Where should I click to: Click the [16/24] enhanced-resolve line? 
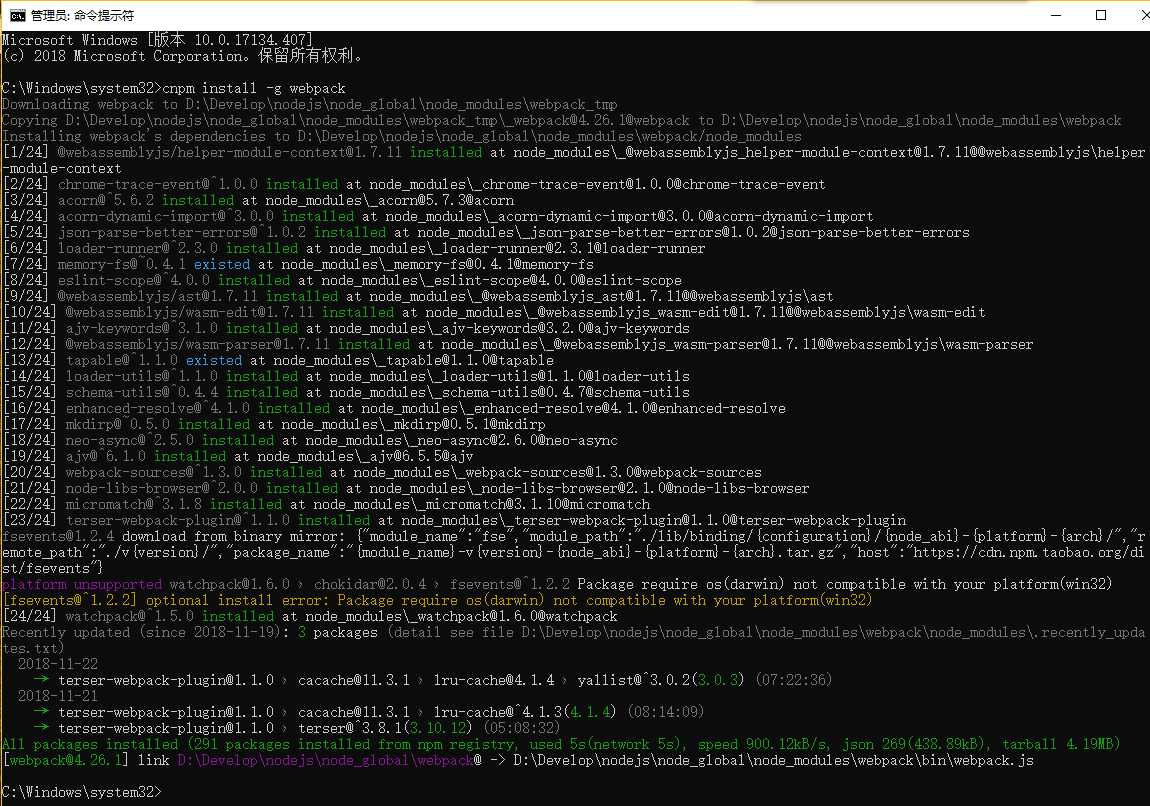coord(394,409)
